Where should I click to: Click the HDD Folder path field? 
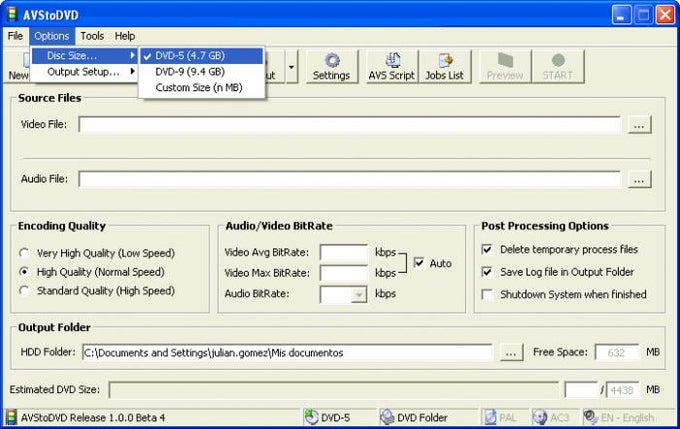click(x=287, y=352)
